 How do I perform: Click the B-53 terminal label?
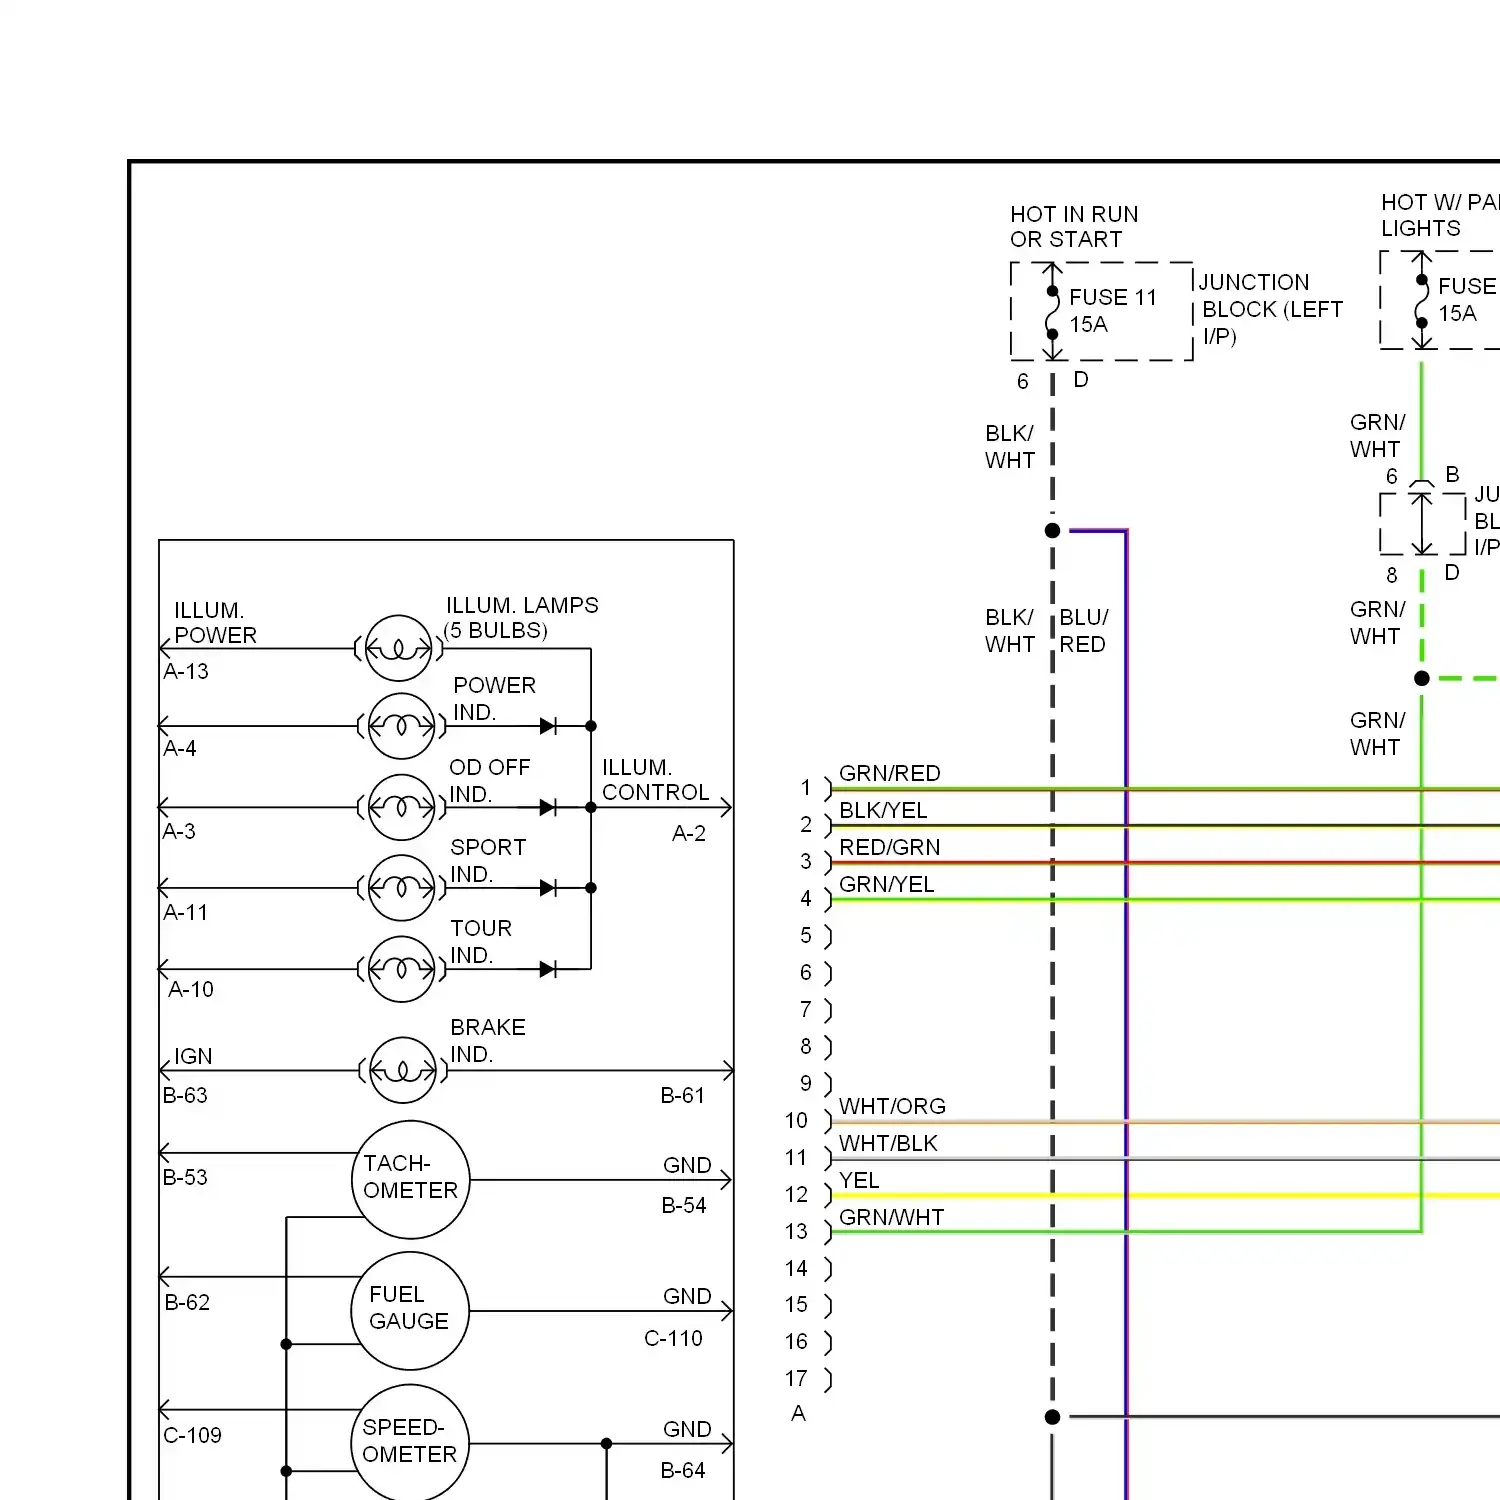point(185,1178)
